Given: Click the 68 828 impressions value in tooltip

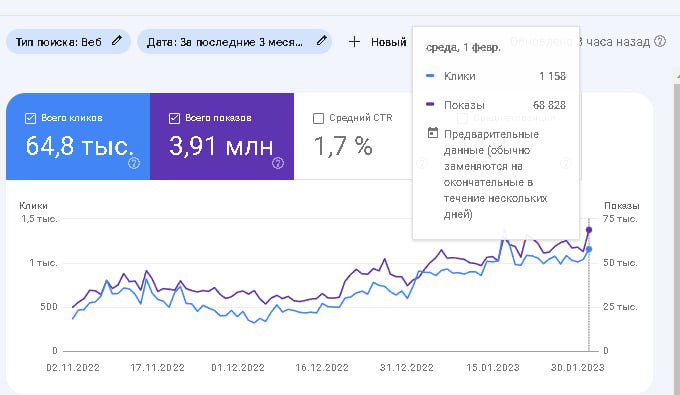Looking at the screenshot, I should click(549, 105).
